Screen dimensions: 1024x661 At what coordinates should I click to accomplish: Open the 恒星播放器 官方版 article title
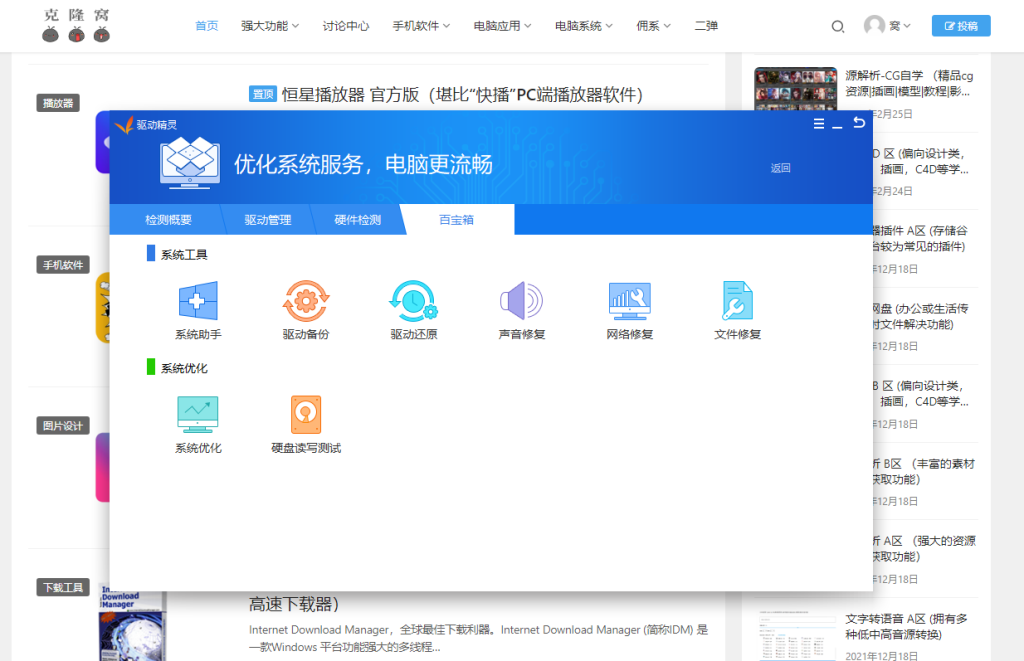point(462,95)
